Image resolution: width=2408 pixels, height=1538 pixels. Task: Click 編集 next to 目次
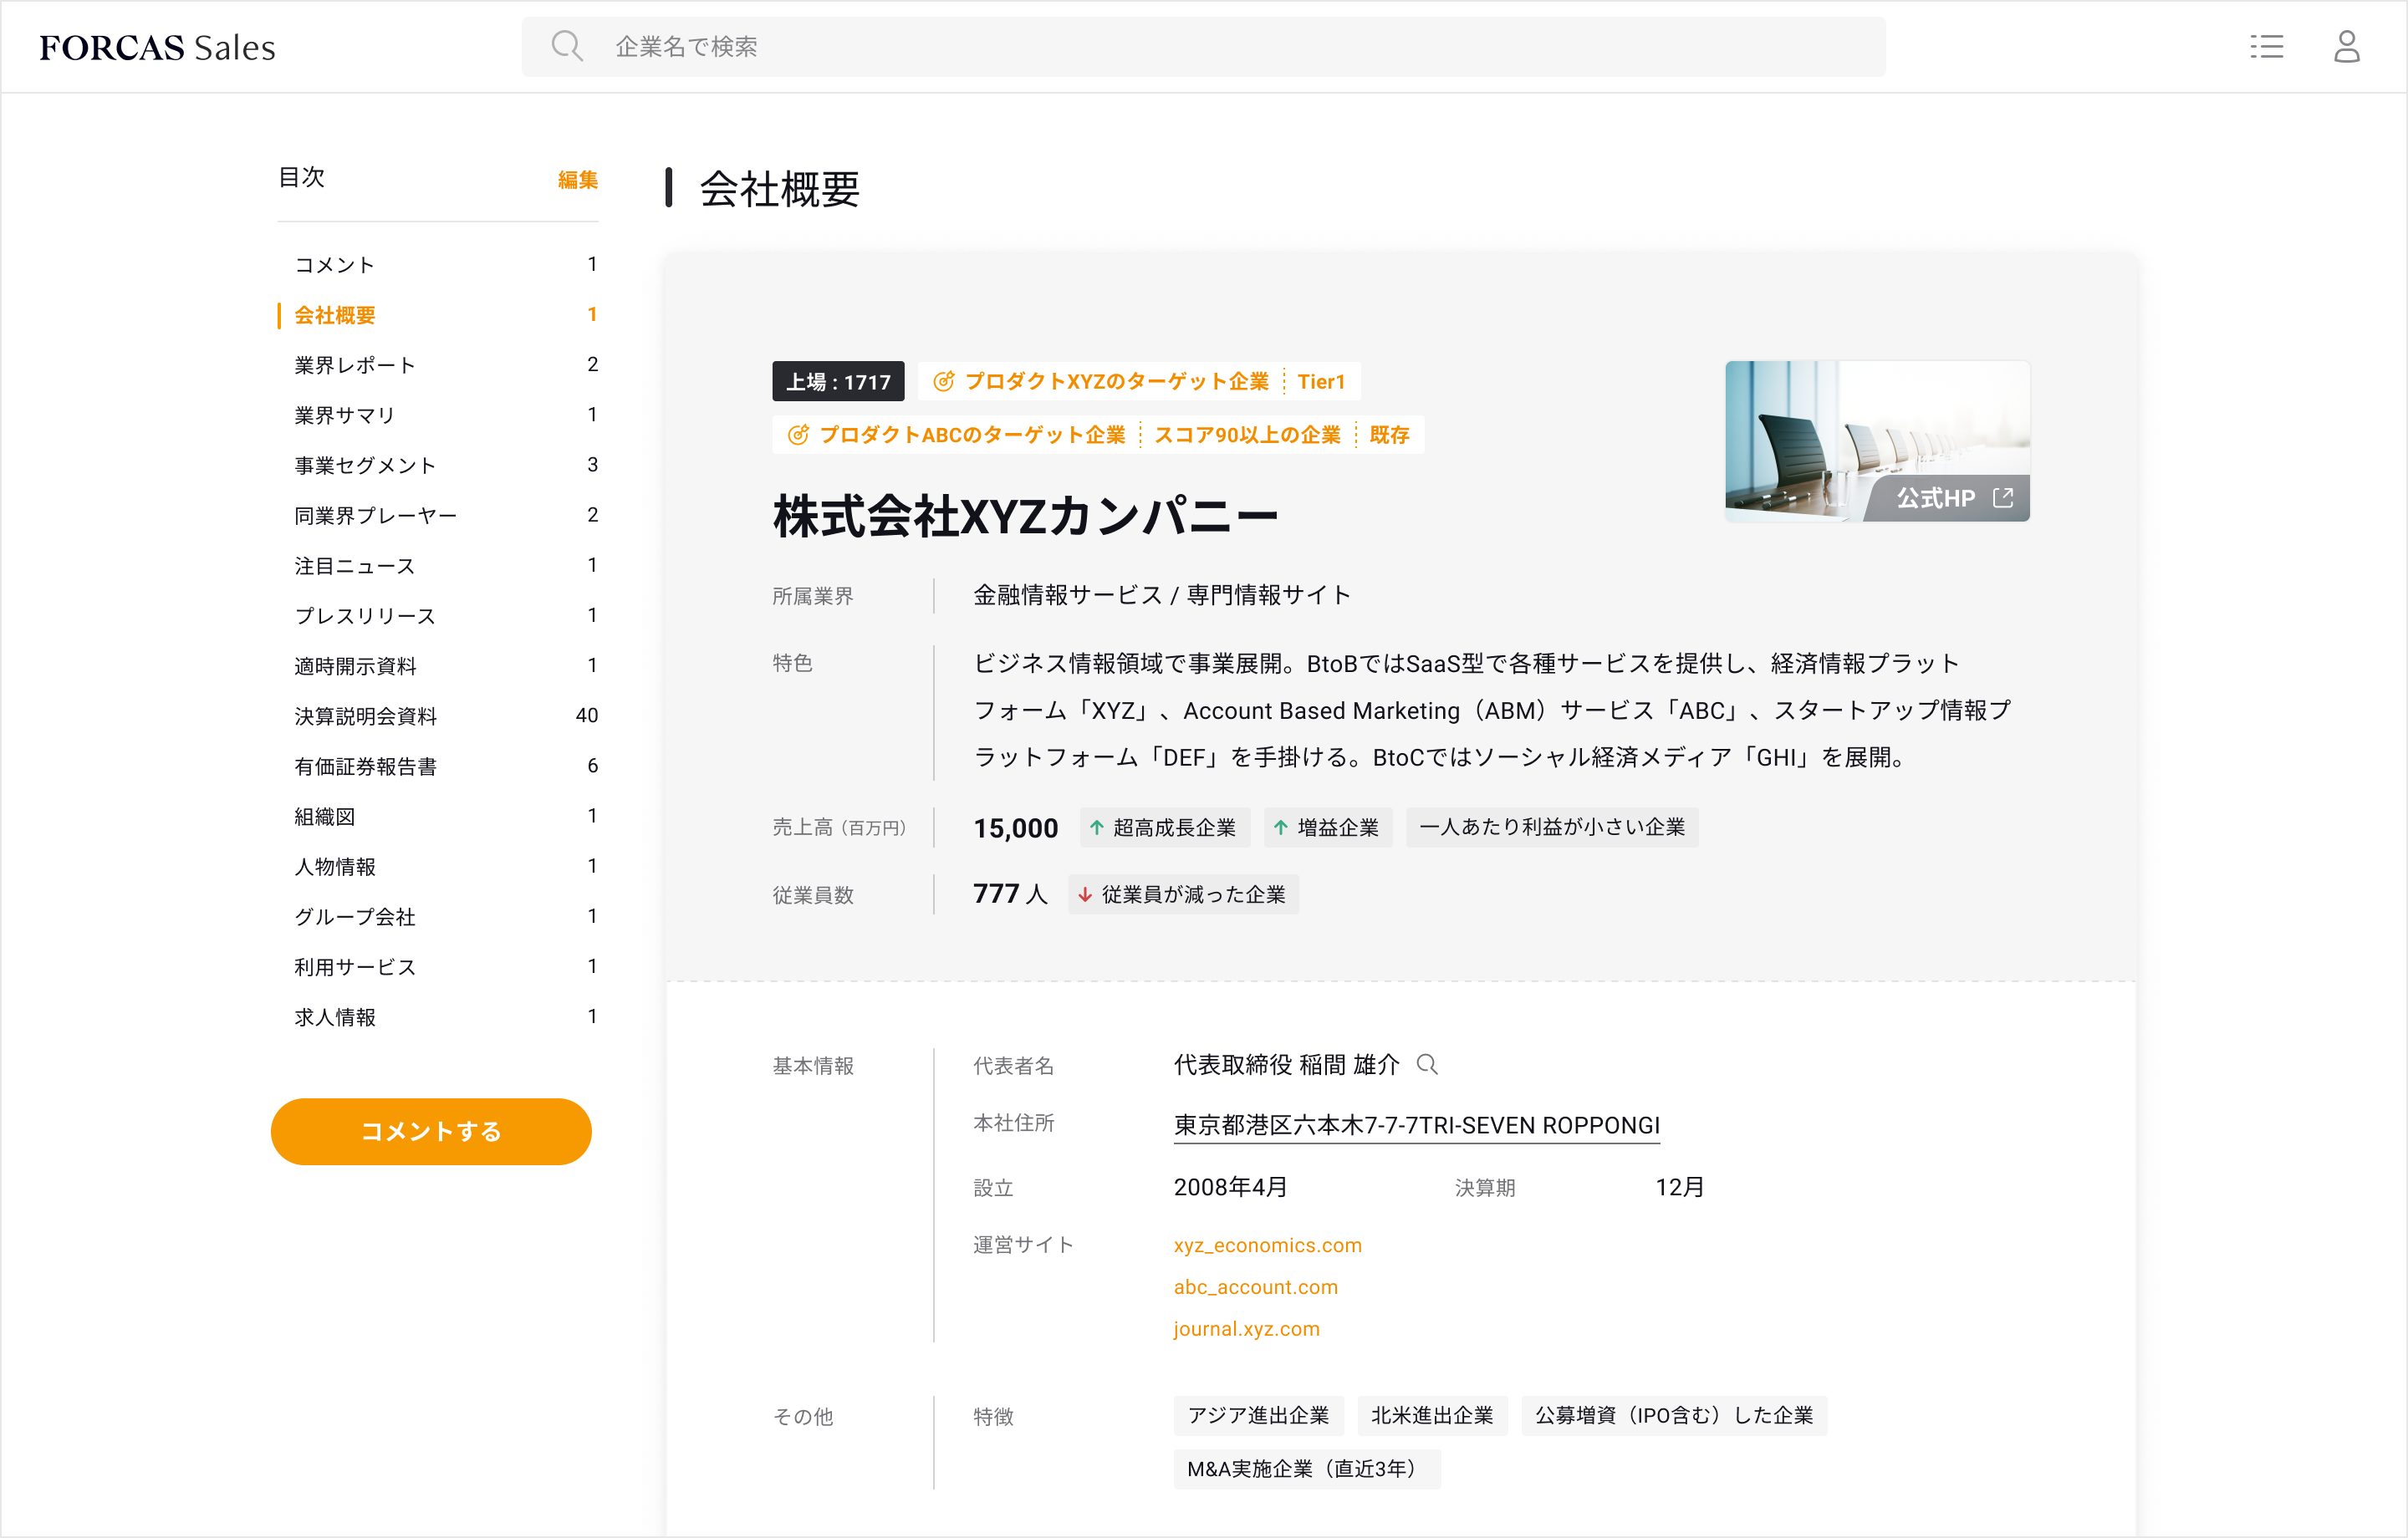577,180
